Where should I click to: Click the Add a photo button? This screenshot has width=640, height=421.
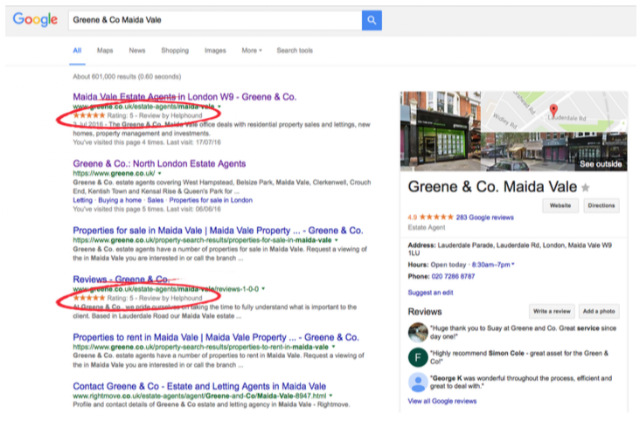point(599,311)
